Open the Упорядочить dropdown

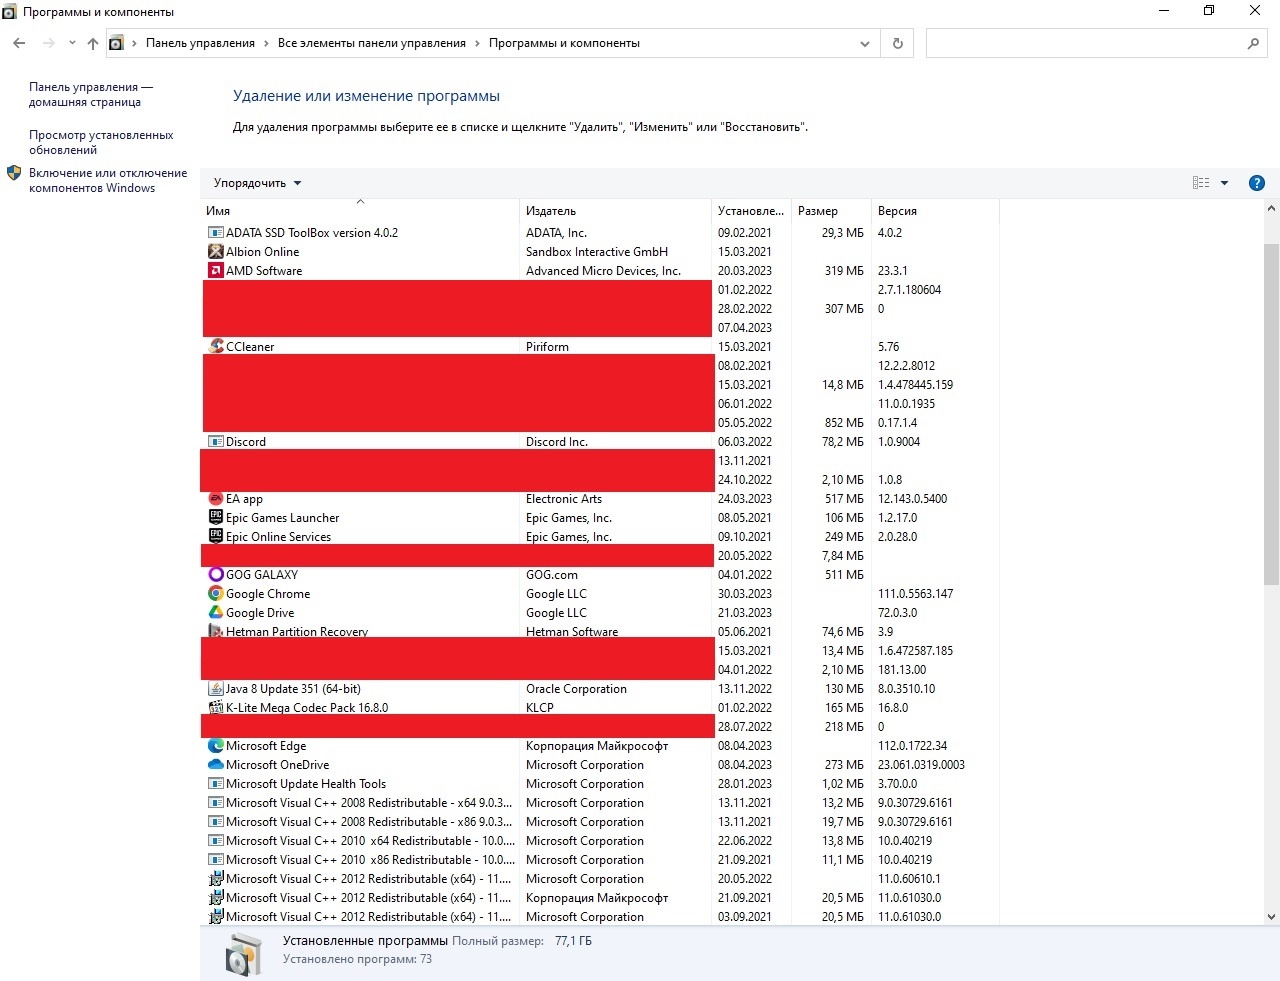click(x=257, y=183)
